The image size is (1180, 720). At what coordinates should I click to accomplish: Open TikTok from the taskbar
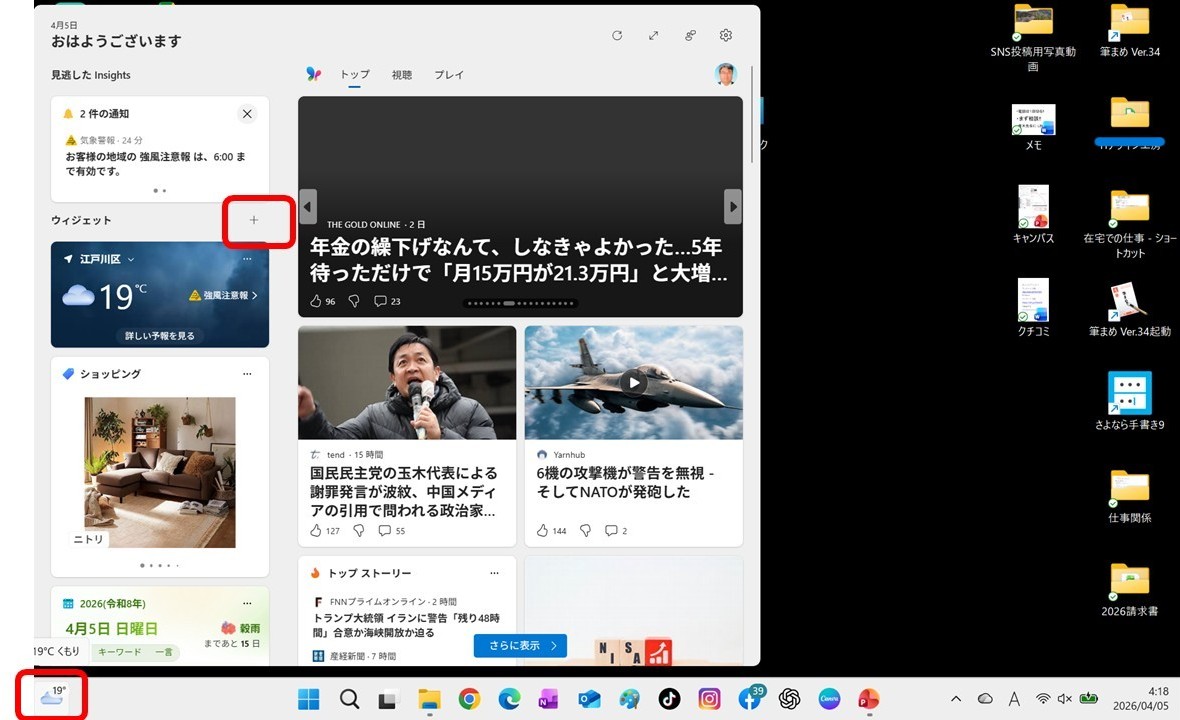tap(669, 699)
